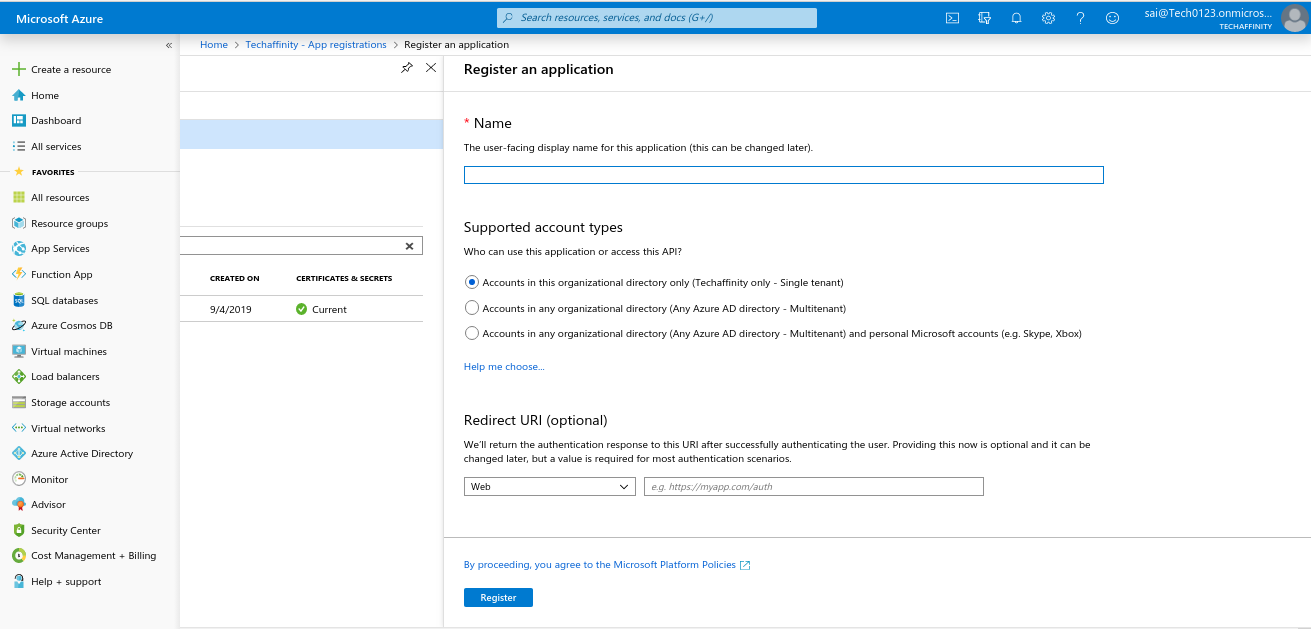This screenshot has width=1311, height=629.
Task: Click the Home house icon in sidebar
Action: 18,95
